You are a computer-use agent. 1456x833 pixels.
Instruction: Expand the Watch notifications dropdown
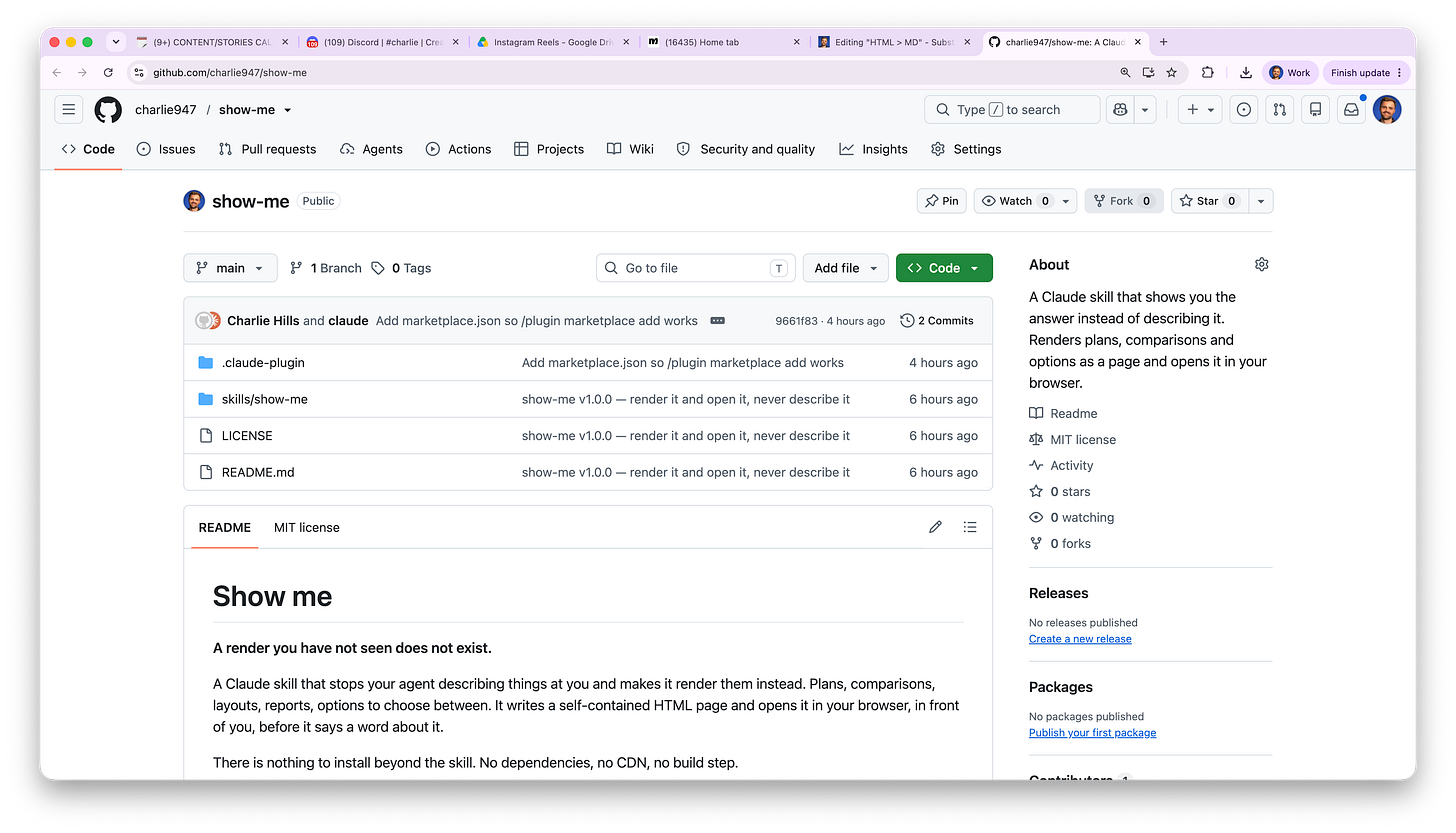(x=1066, y=201)
